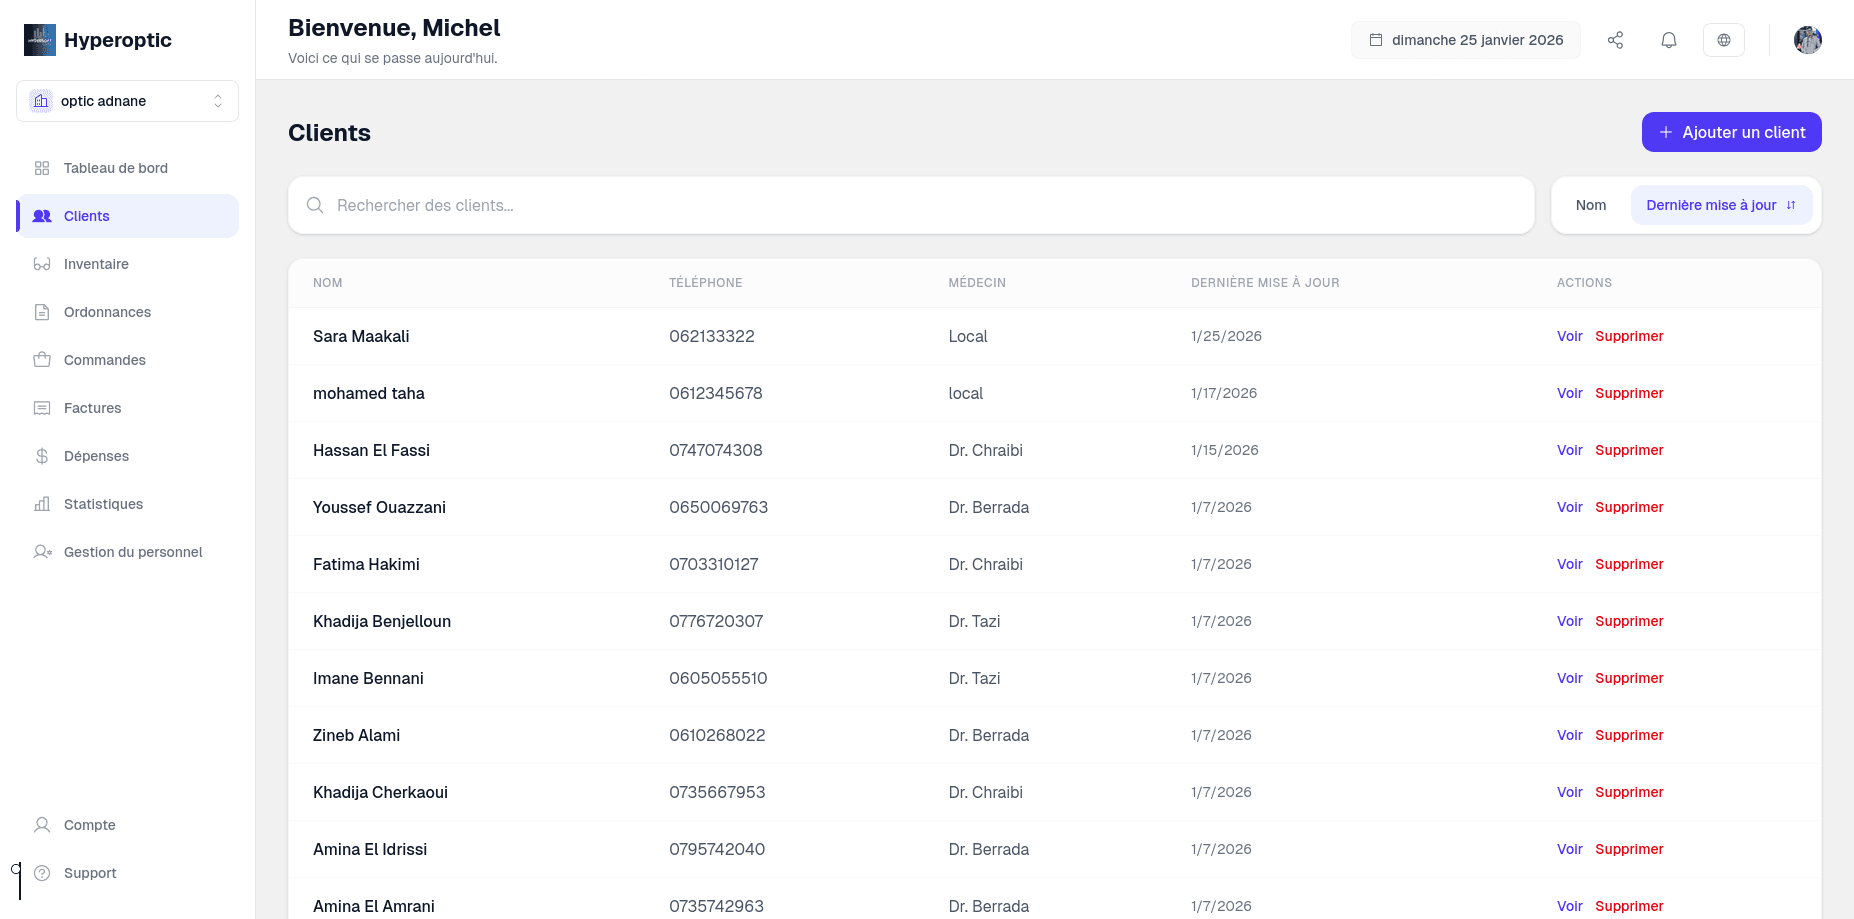This screenshot has width=1854, height=919.
Task: Click the globe language icon
Action: tap(1724, 40)
